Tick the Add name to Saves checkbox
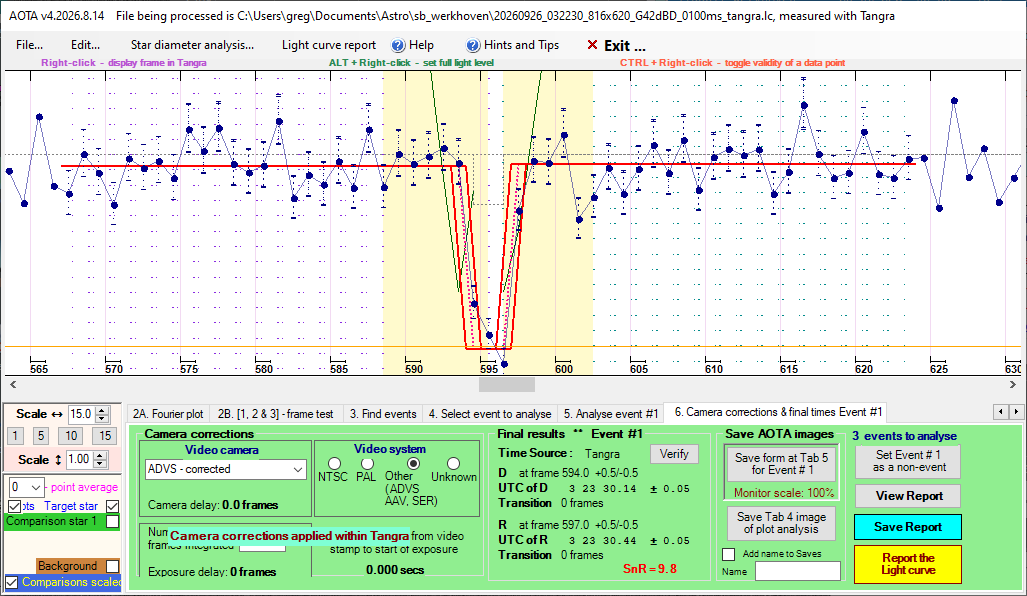Image resolution: width=1027 pixels, height=596 pixels. [728, 554]
